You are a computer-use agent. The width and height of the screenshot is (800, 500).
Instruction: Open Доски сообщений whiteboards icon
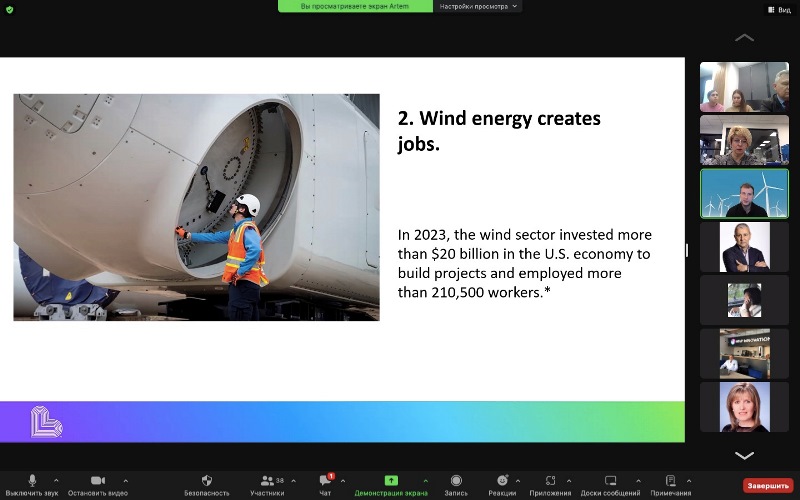(610, 481)
